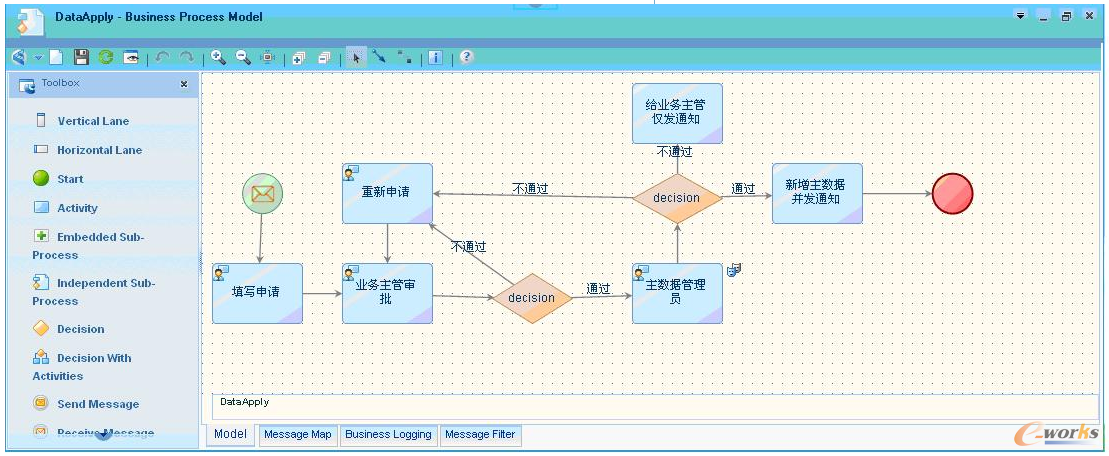Select the red end event node
Image resolution: width=1109 pixels, height=456 pixels.
point(951,193)
